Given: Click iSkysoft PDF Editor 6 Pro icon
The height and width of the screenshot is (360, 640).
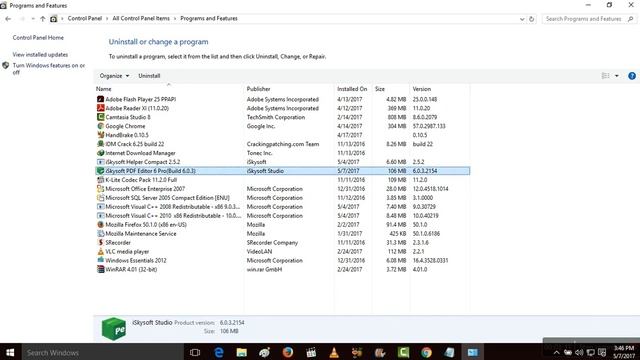Looking at the screenshot, I should click(100, 171).
